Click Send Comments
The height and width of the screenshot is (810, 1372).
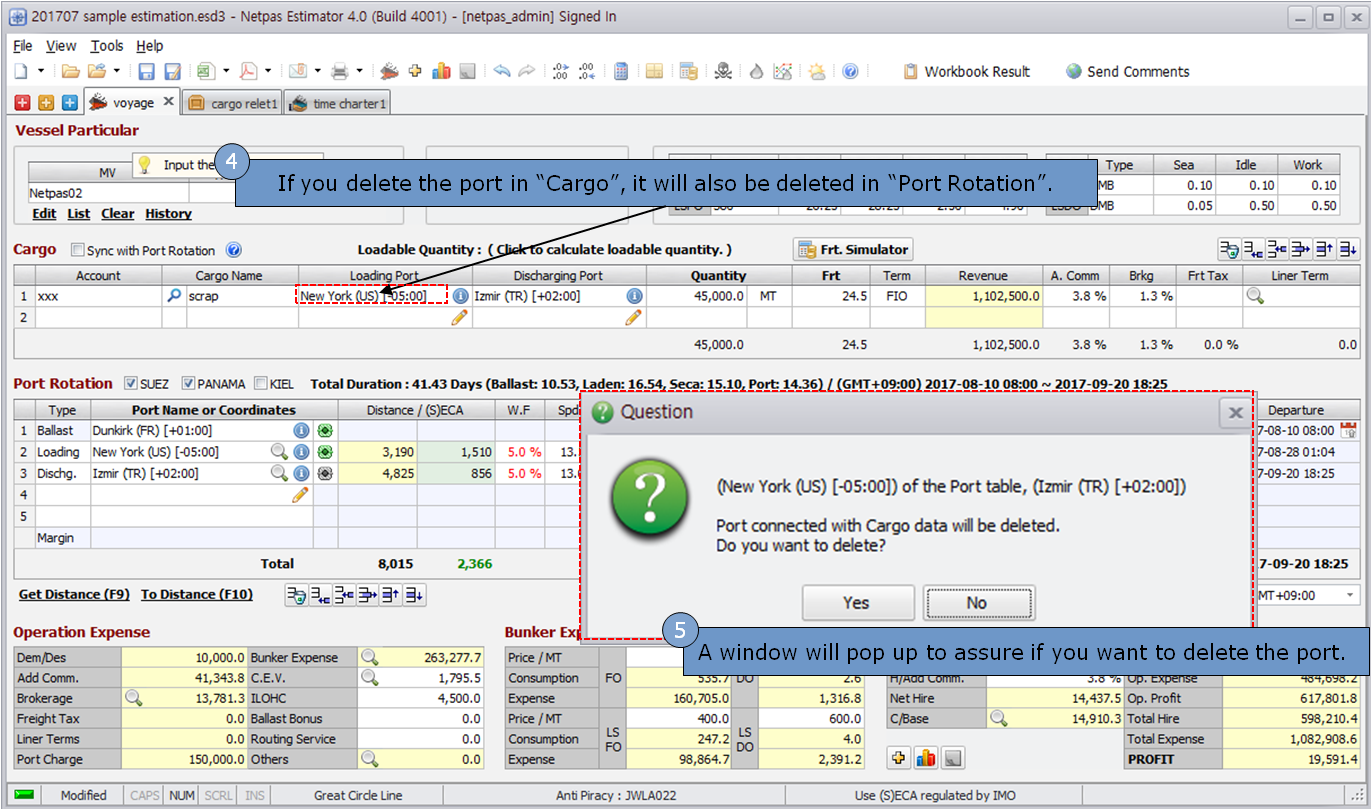pos(1127,71)
